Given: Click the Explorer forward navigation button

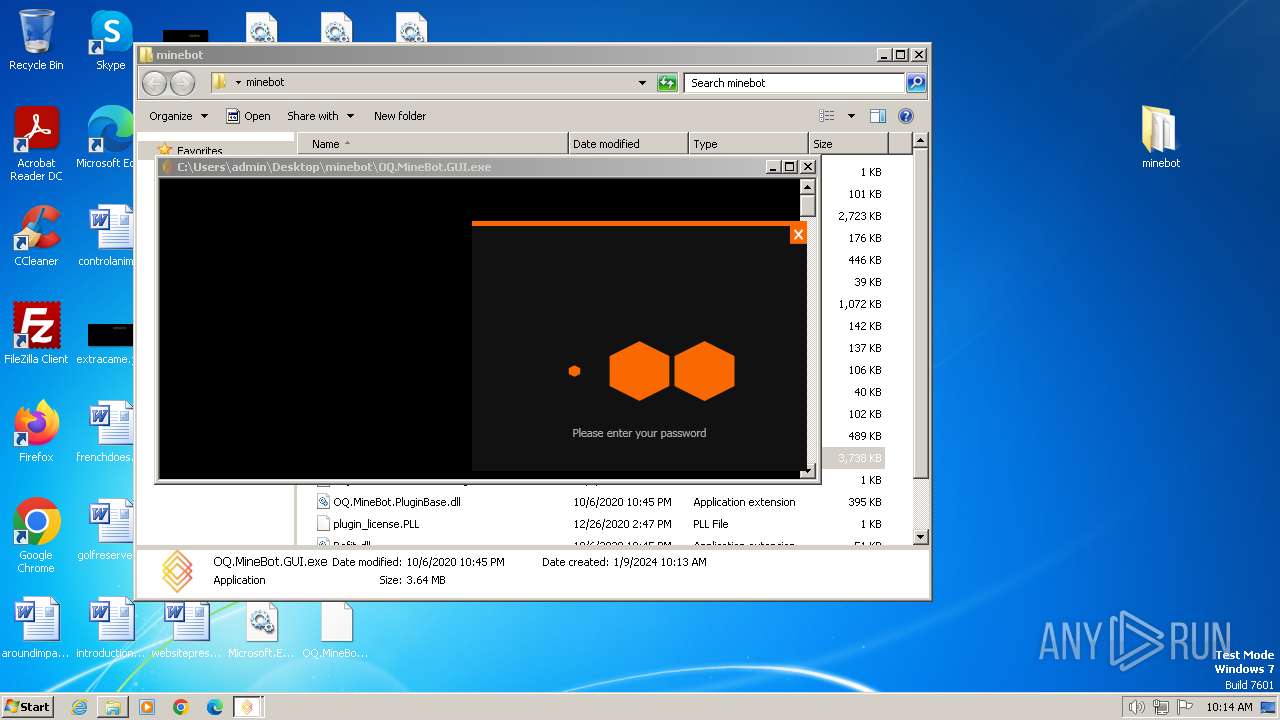Looking at the screenshot, I should tap(182, 83).
